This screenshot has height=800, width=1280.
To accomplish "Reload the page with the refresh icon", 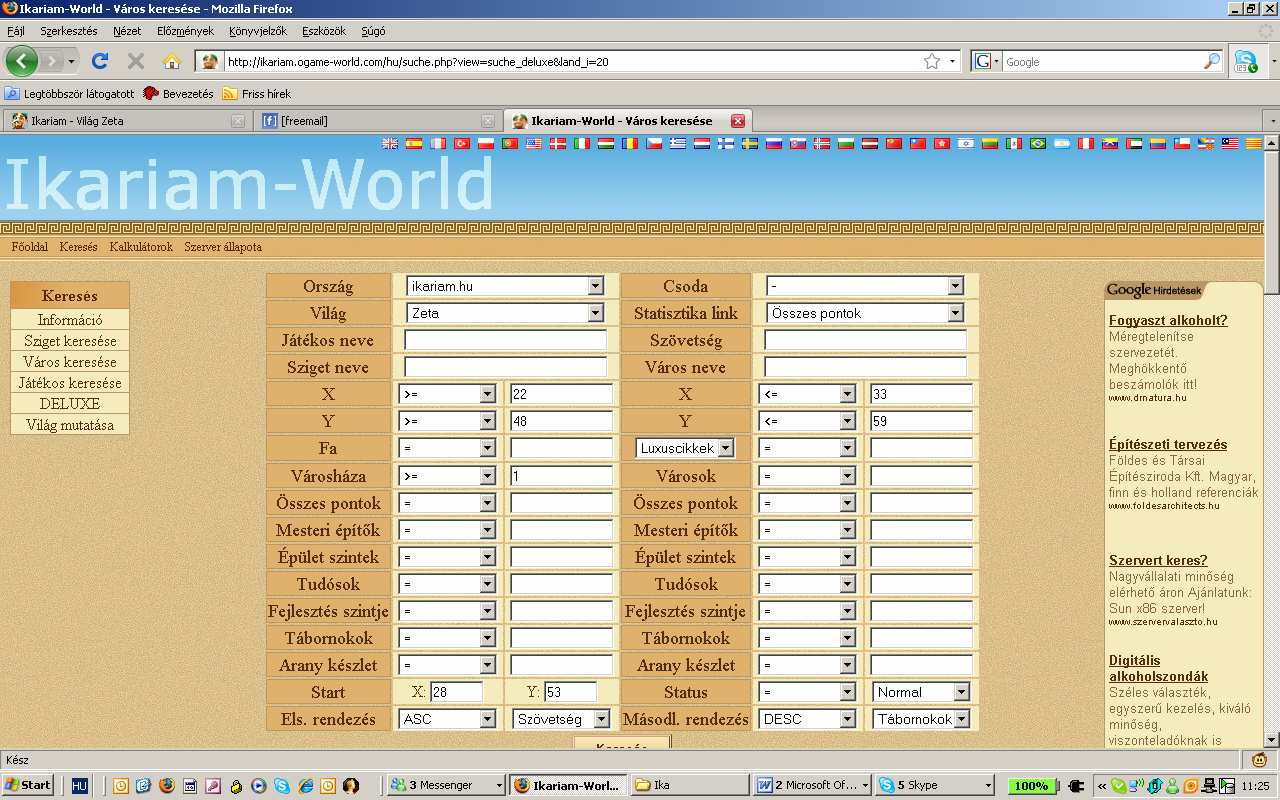I will click(x=99, y=61).
